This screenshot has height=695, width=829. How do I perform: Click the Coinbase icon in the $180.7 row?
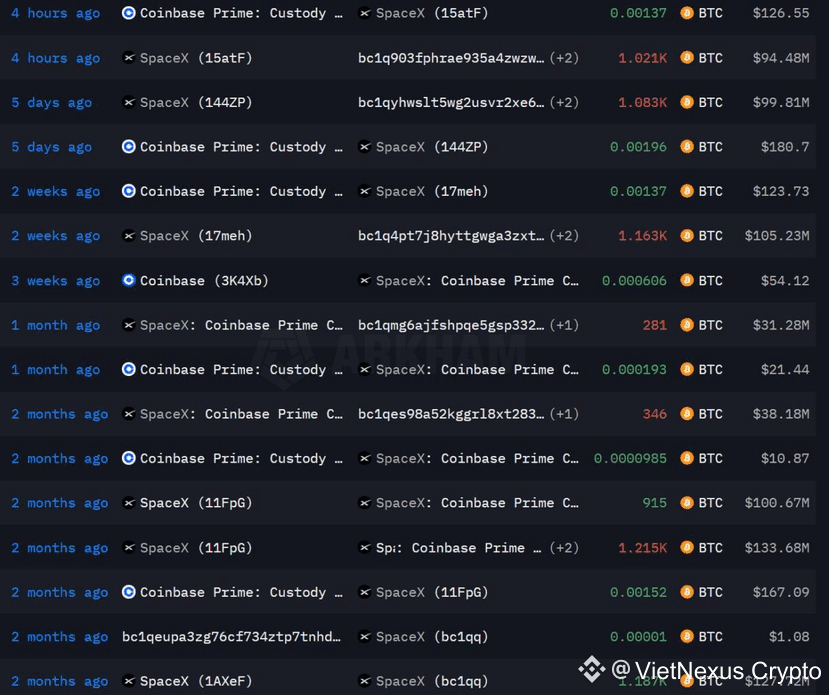pos(128,146)
